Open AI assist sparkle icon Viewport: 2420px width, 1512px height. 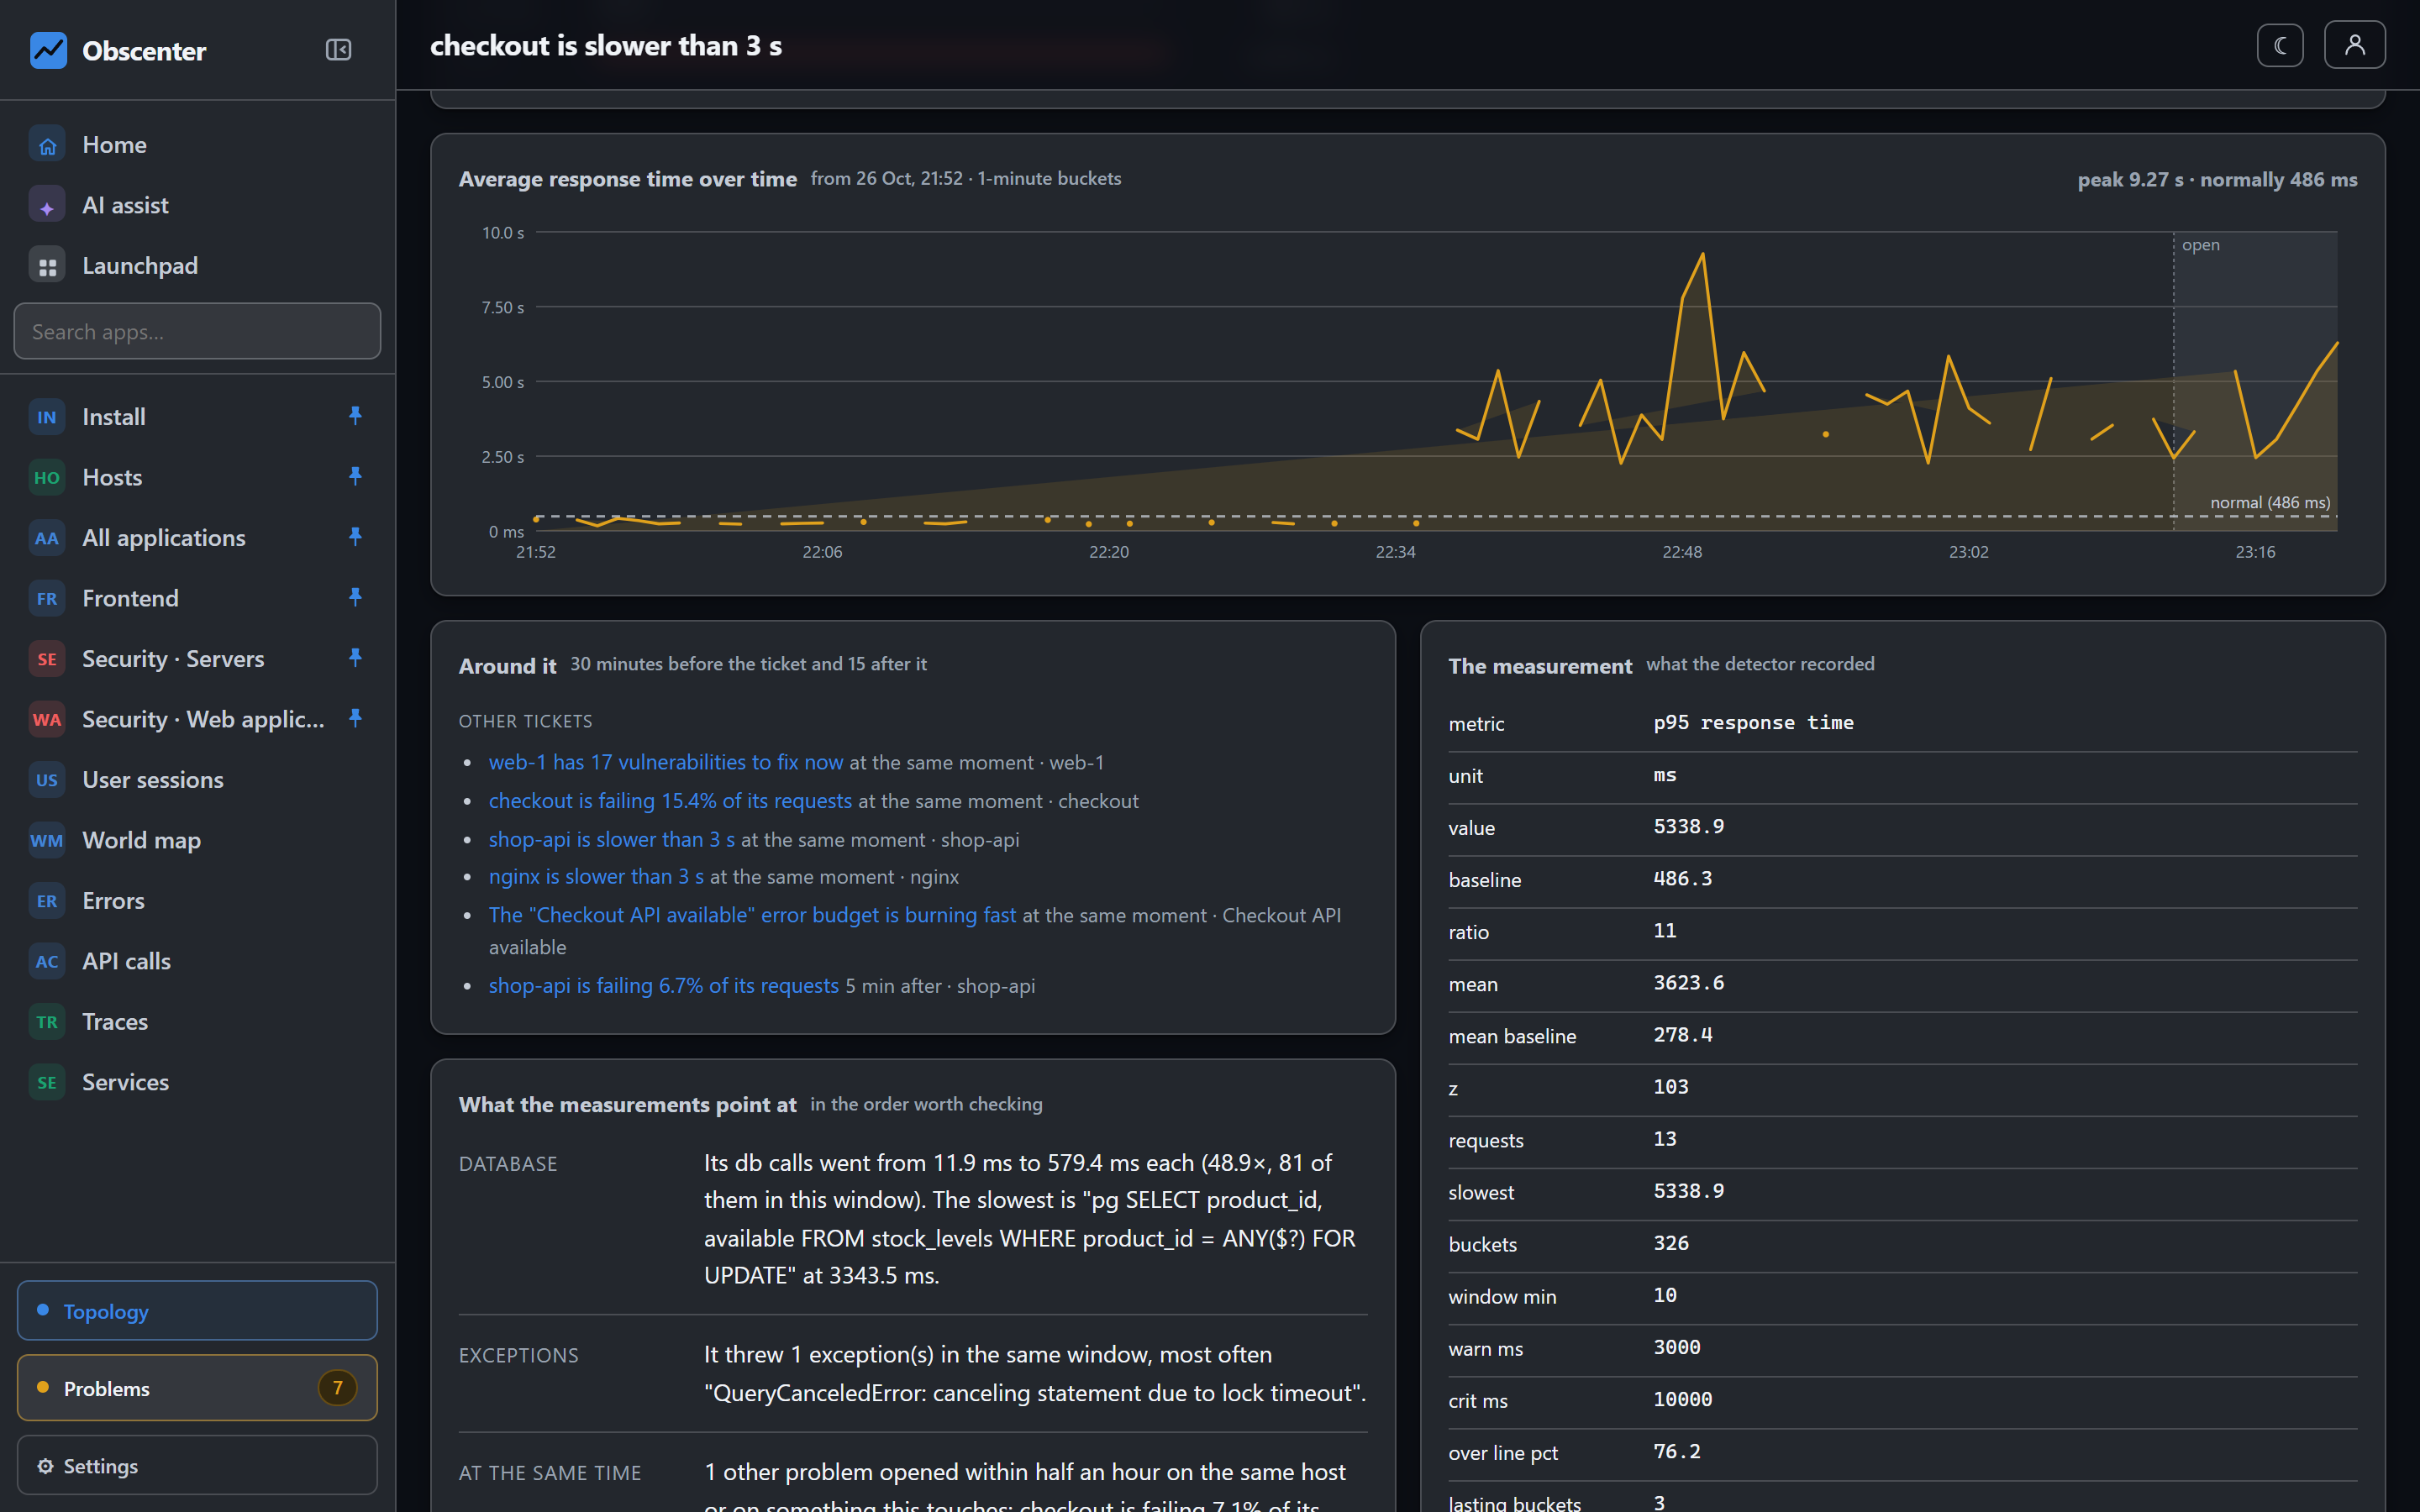[x=47, y=206]
